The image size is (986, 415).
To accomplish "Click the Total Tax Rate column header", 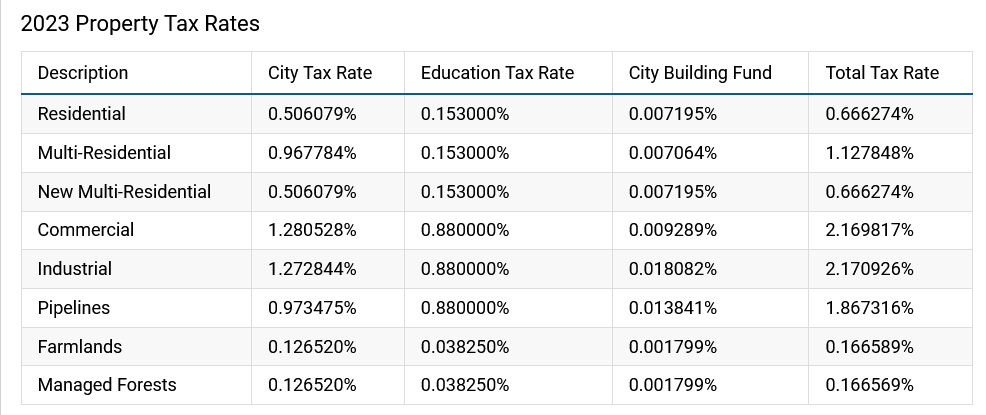I will point(882,73).
